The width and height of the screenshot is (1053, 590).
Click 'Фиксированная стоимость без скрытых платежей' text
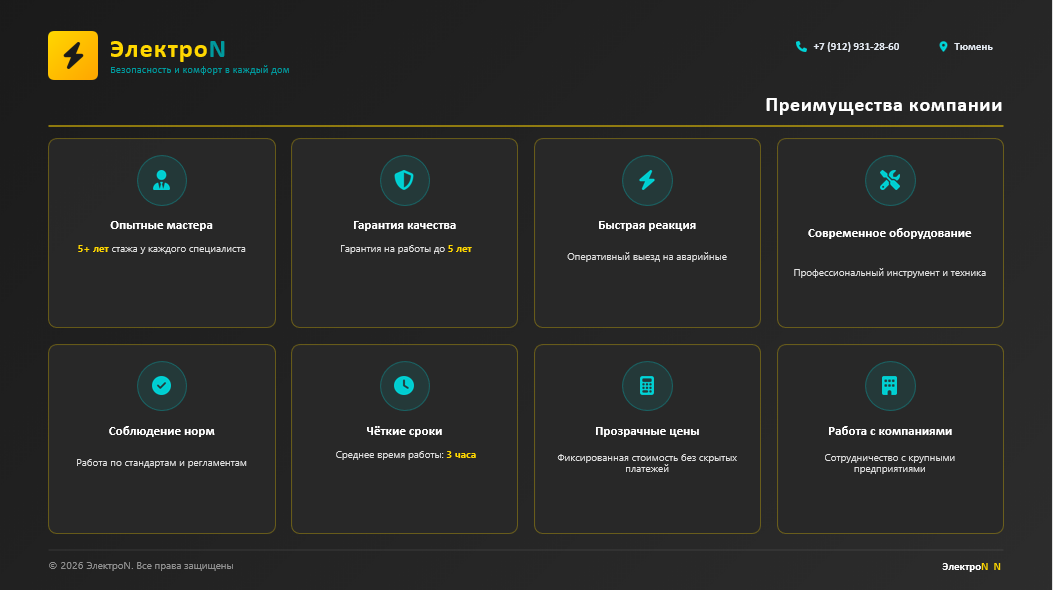point(647,463)
